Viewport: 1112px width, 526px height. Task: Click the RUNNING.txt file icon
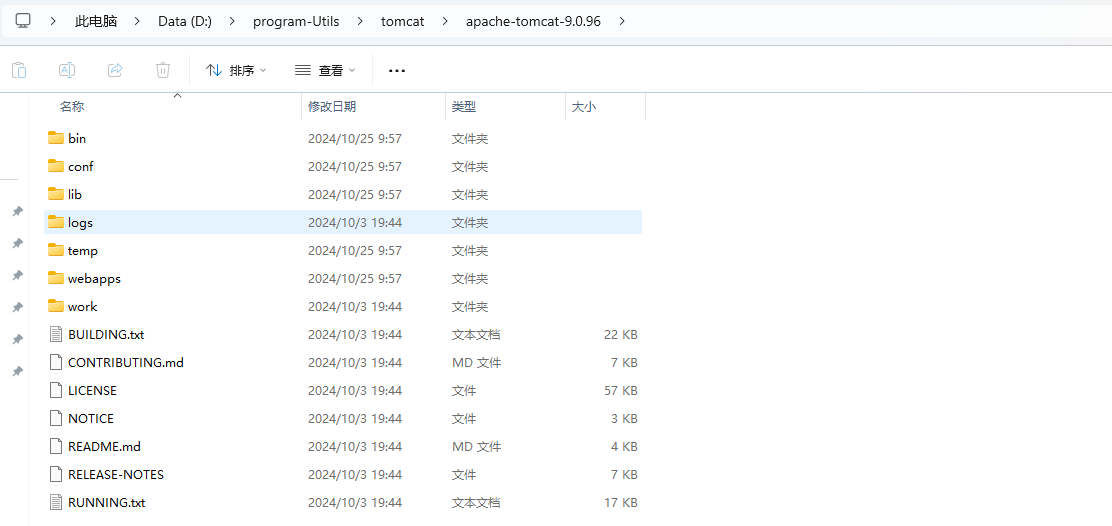[x=56, y=502]
